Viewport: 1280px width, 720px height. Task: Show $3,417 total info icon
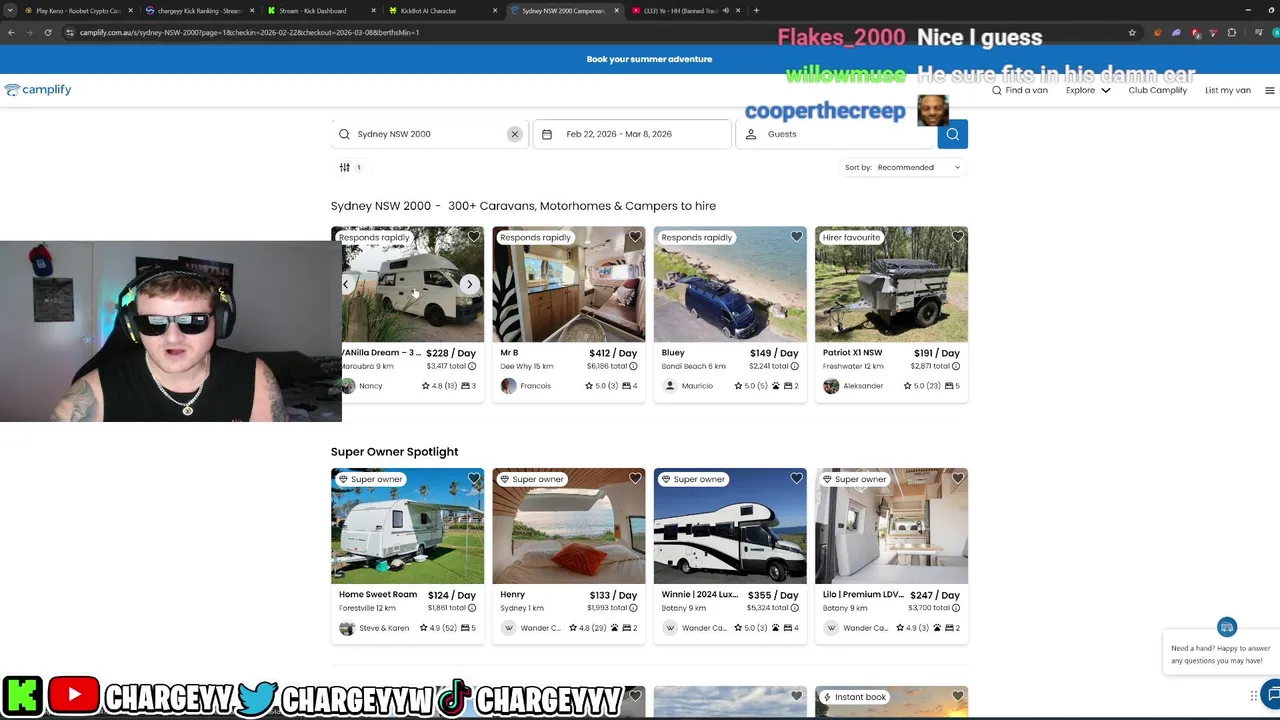472,366
